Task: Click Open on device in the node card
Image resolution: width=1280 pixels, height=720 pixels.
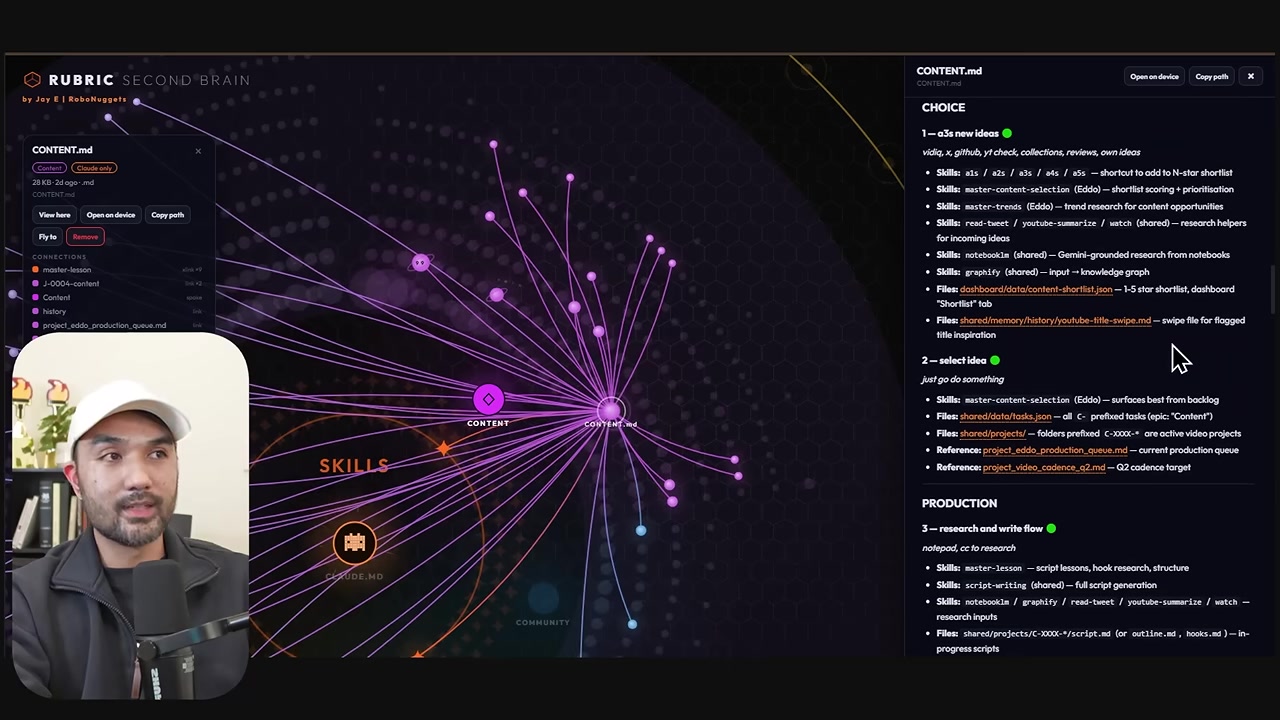Action: (111, 215)
